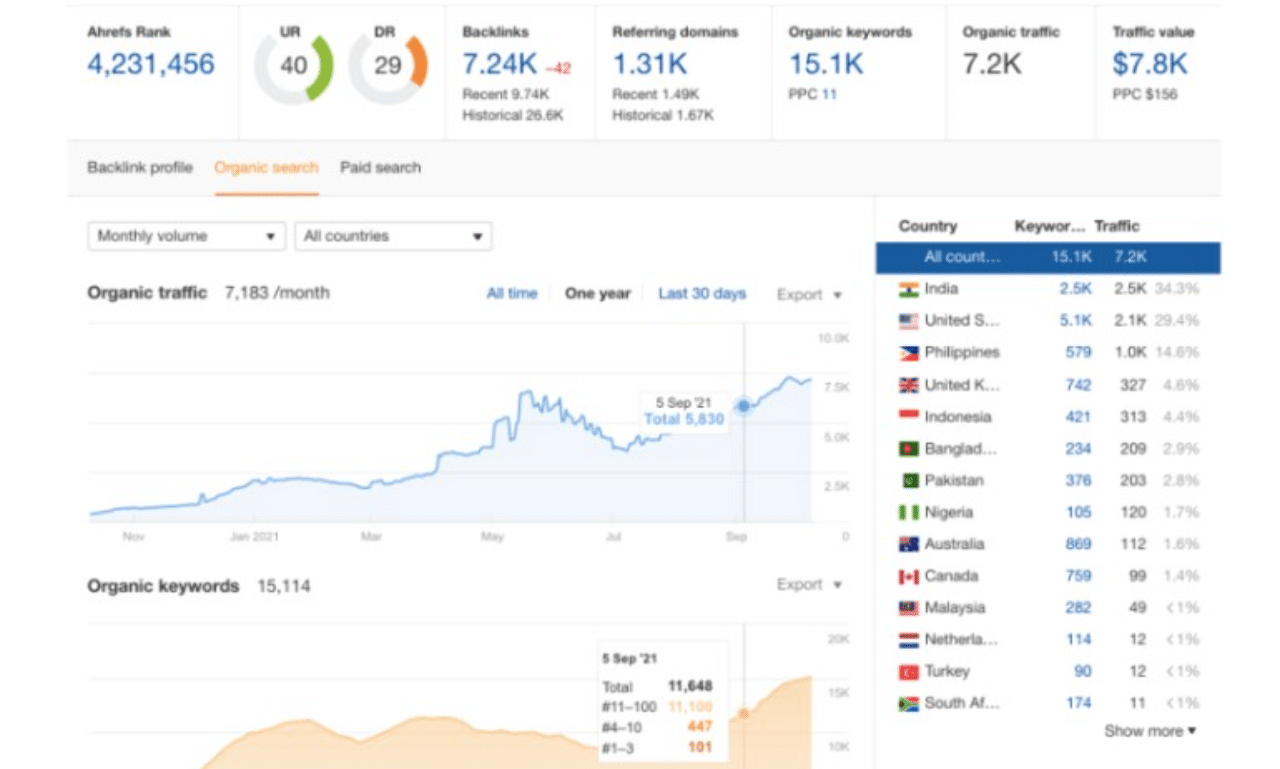Screen dimensions: 1280x769
Task: Click the UR 40 donut gauge
Action: click(x=294, y=67)
